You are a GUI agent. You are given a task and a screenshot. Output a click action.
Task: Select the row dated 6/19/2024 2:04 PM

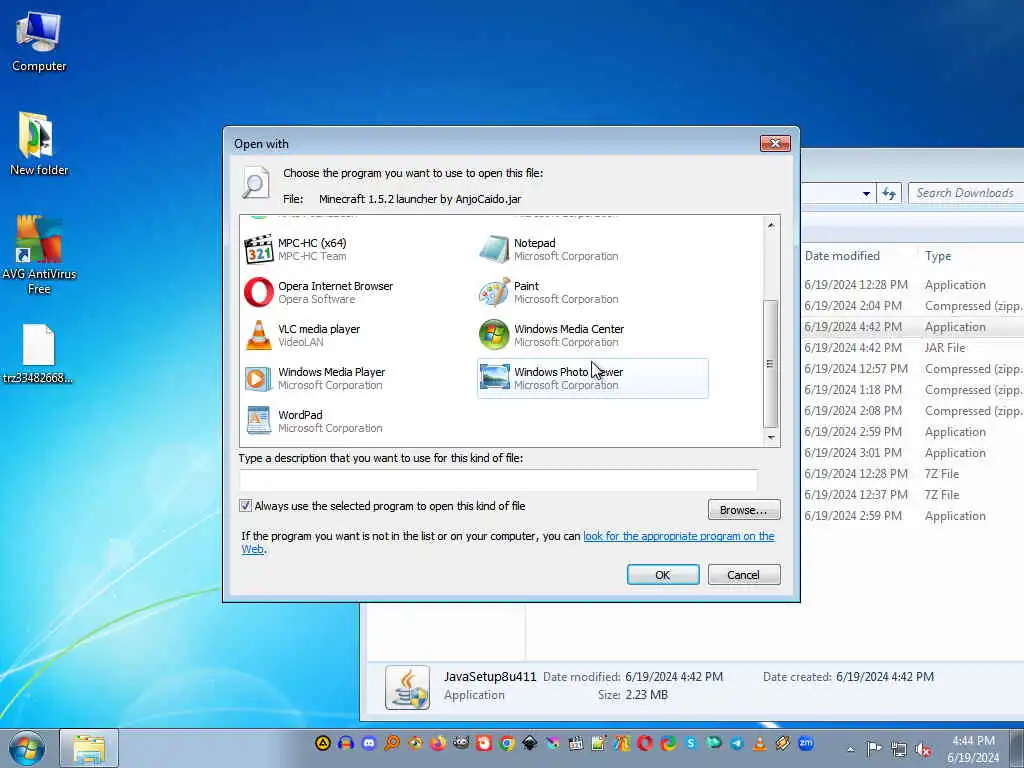coord(913,306)
